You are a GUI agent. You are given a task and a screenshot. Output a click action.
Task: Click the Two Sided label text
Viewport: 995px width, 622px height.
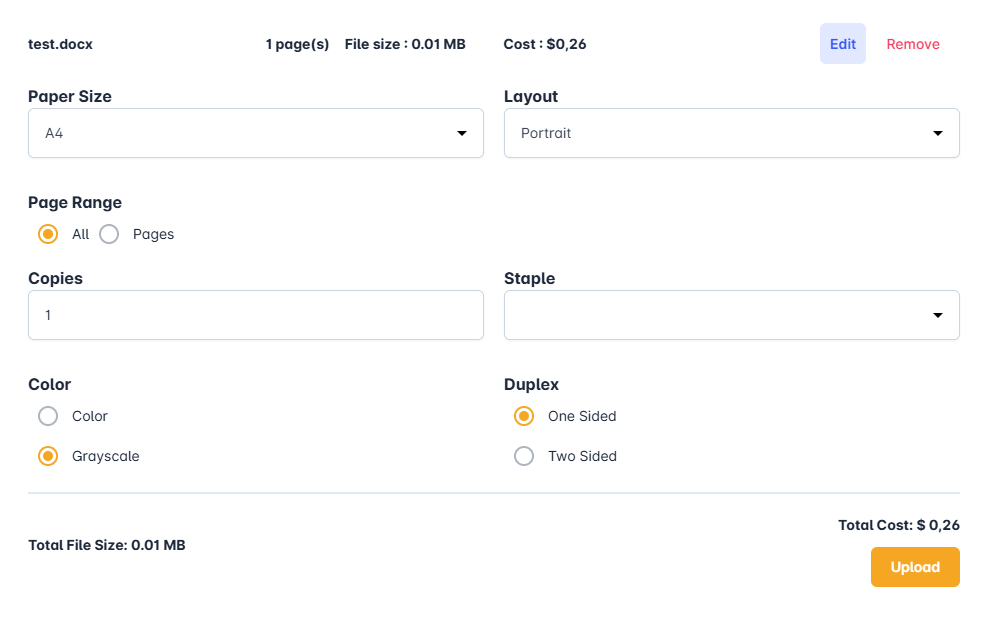pos(582,456)
